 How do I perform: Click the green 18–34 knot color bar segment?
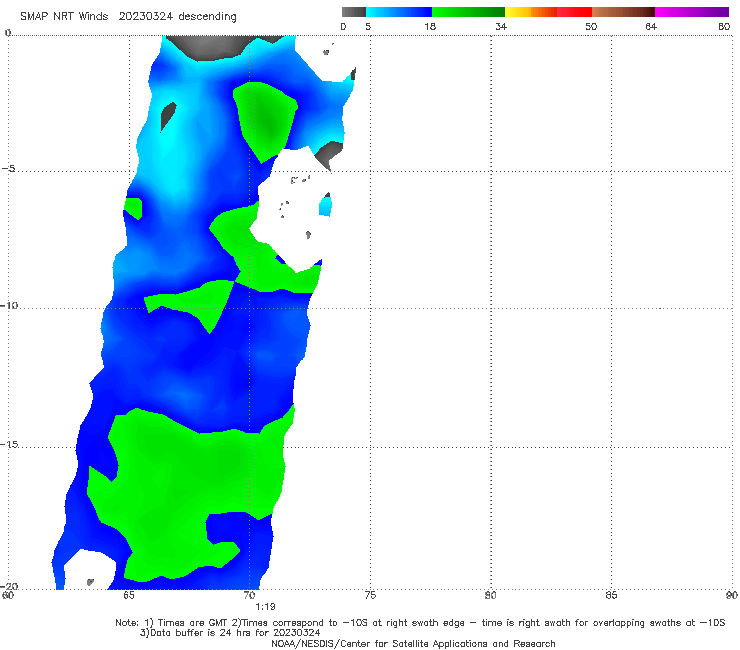[468, 12]
